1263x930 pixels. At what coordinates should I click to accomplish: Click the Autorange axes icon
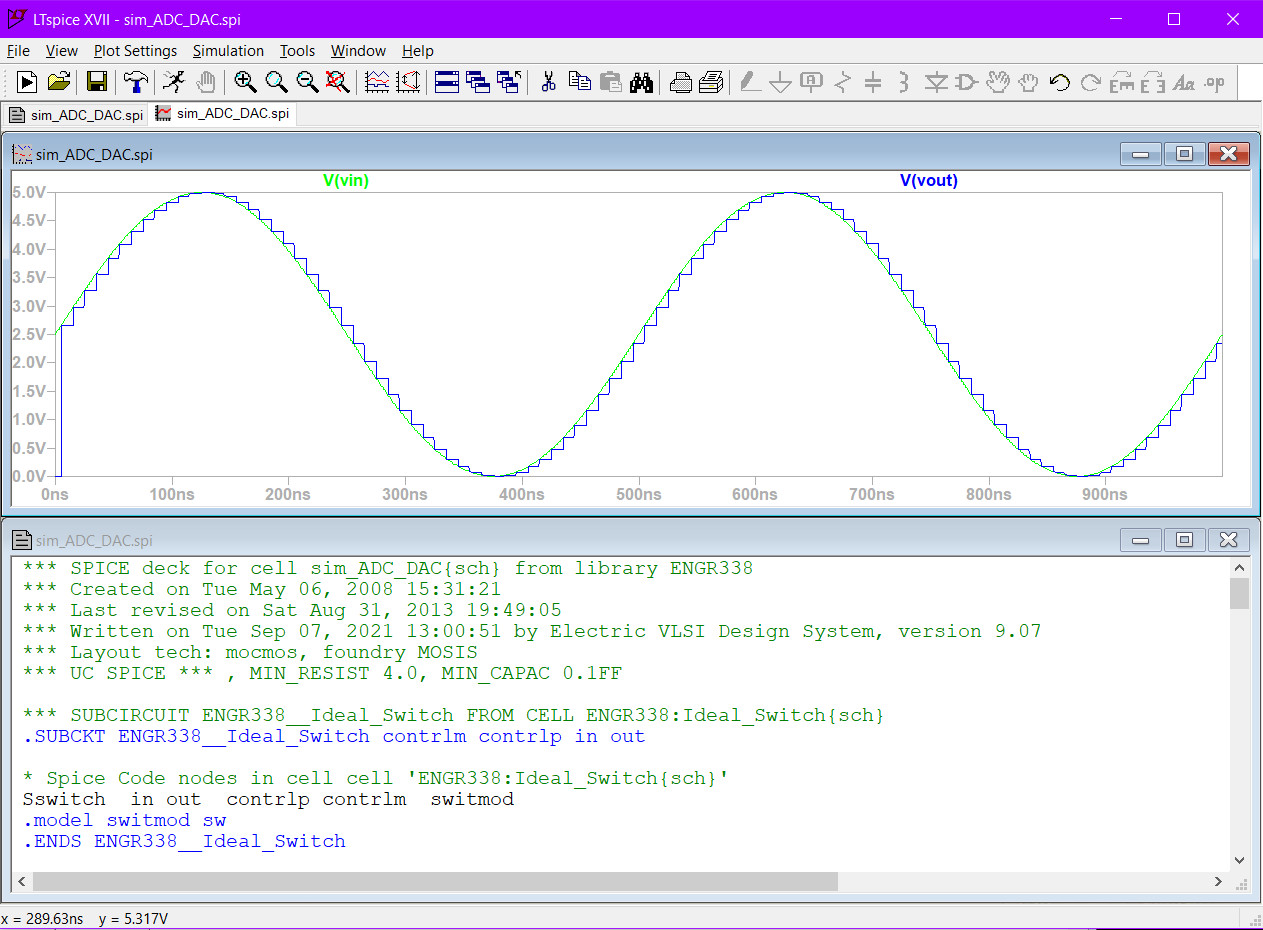408,83
